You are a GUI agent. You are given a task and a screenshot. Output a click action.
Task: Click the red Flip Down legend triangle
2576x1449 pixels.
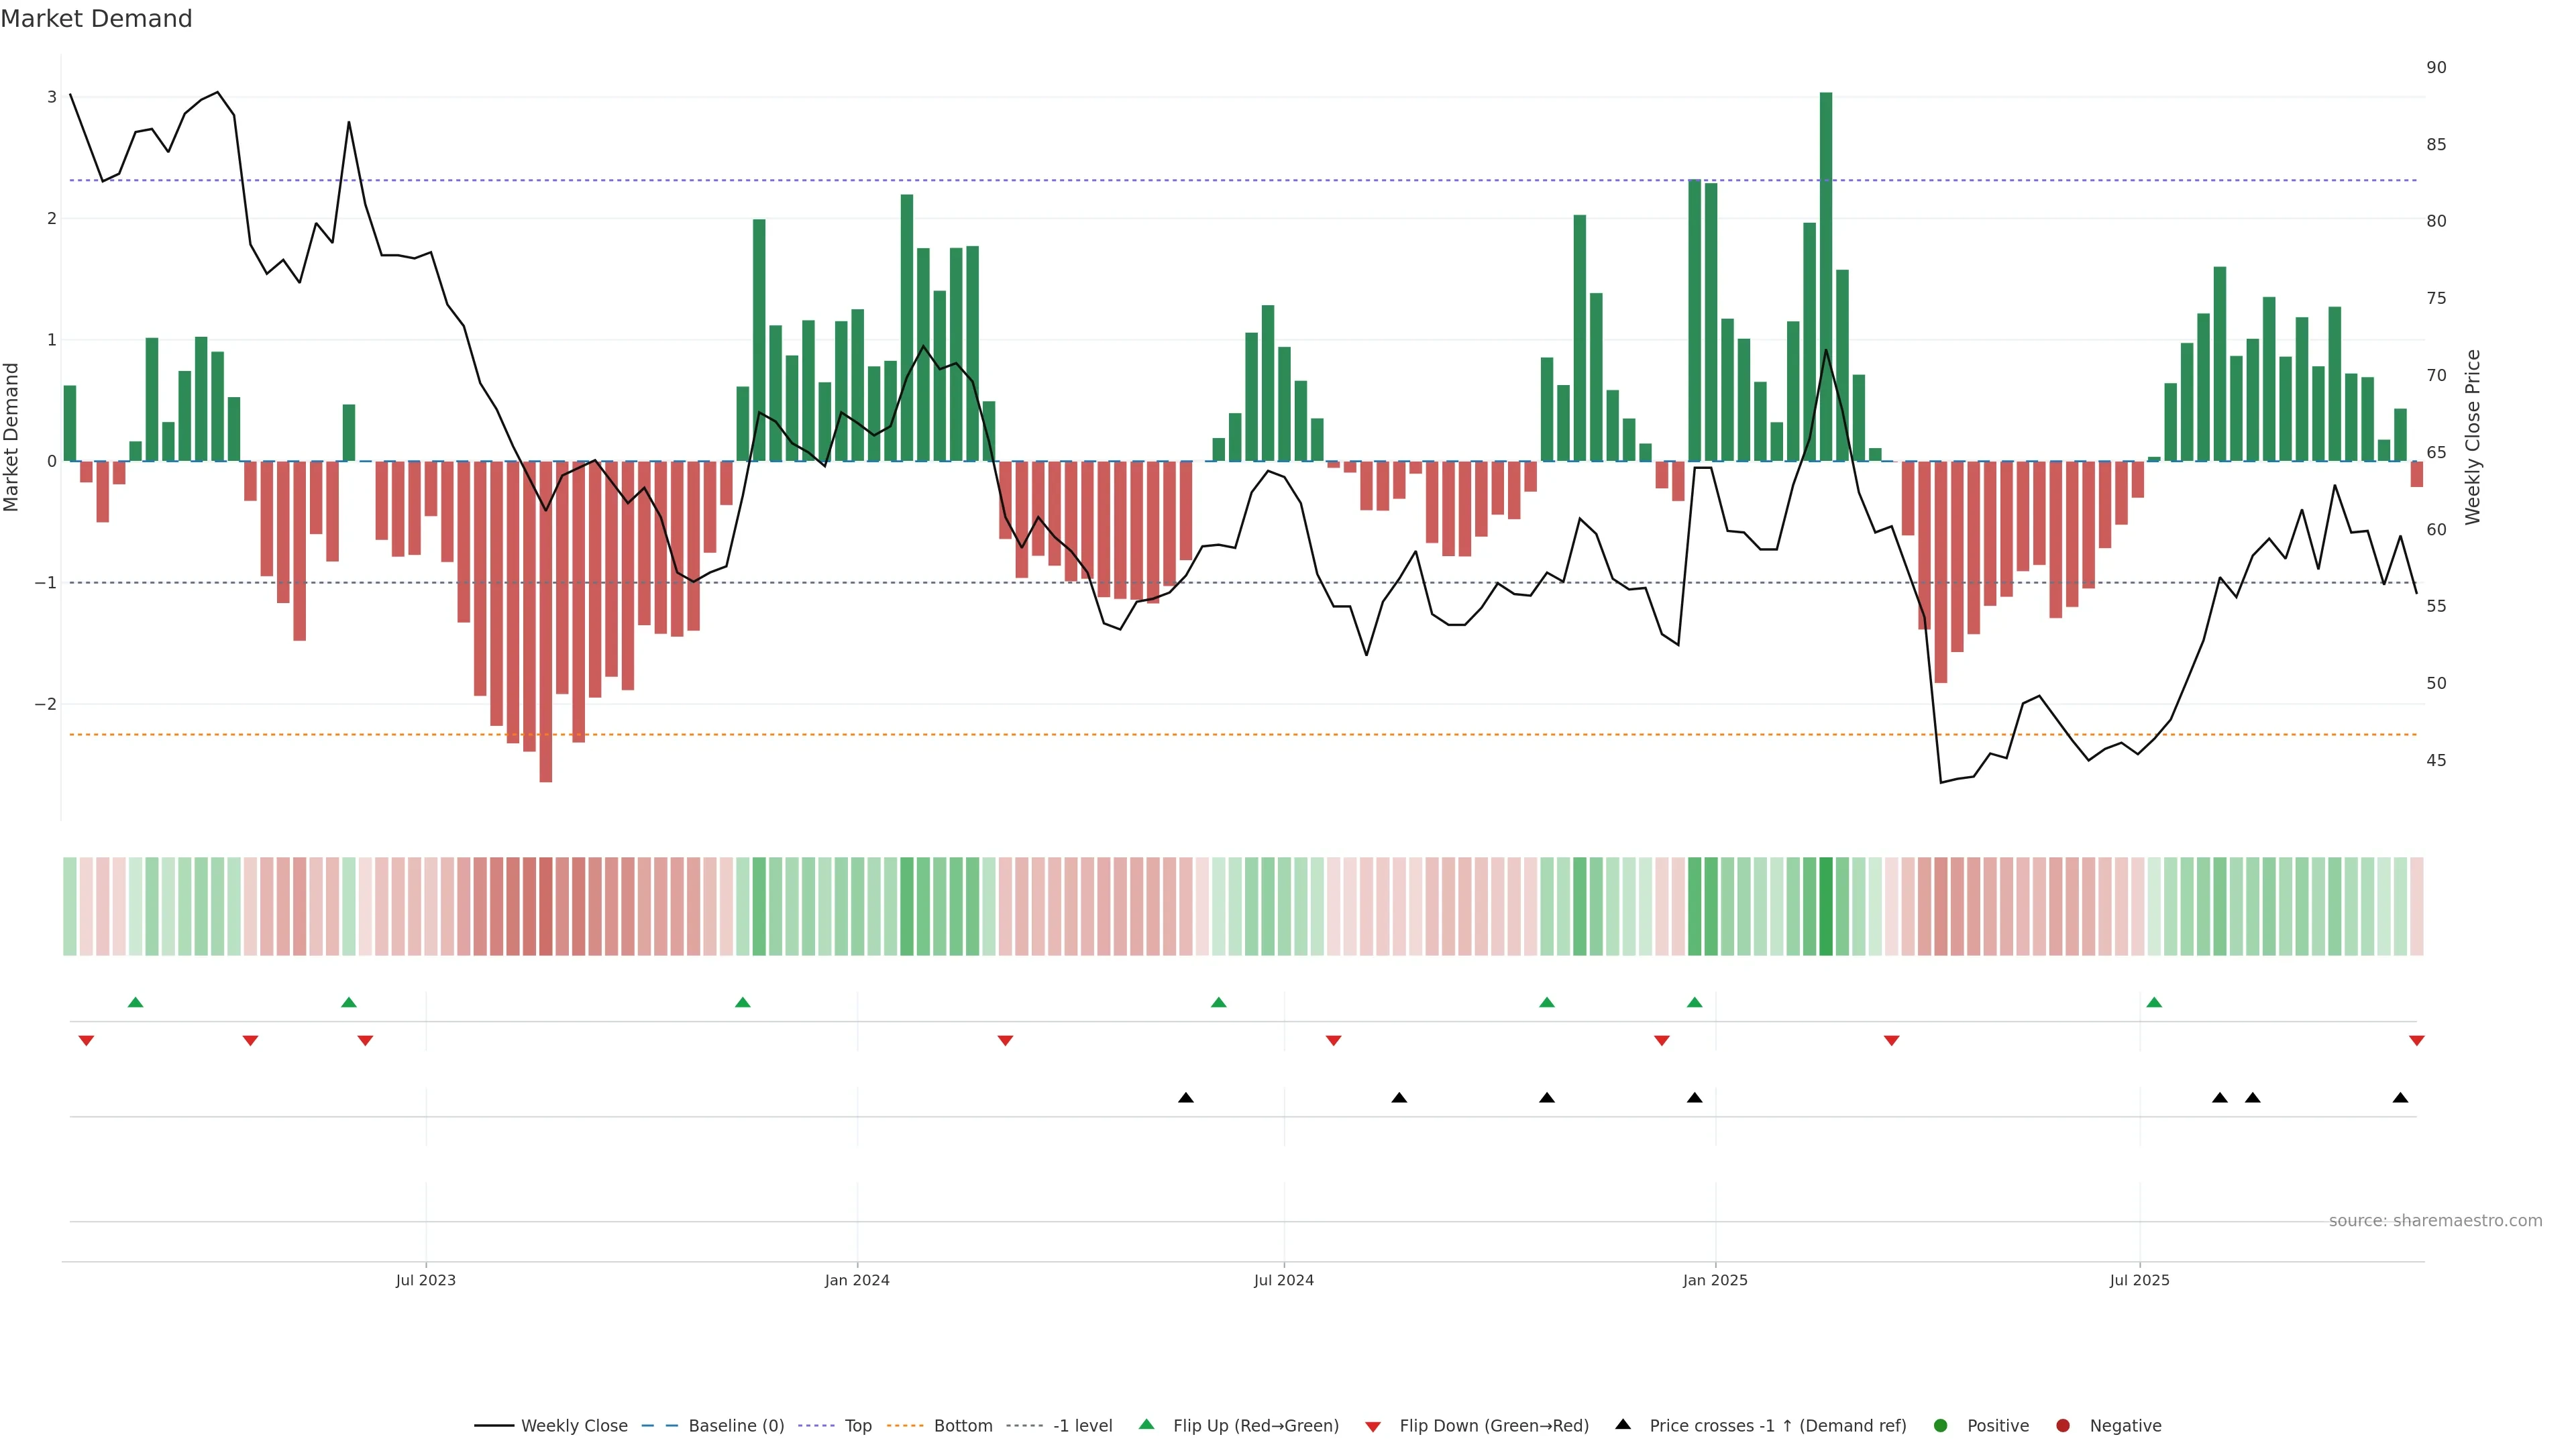point(1373,1426)
